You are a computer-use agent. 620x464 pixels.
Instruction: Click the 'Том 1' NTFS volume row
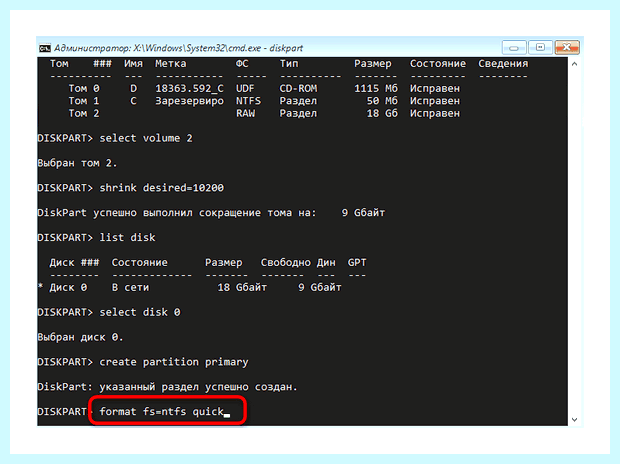click(264, 101)
